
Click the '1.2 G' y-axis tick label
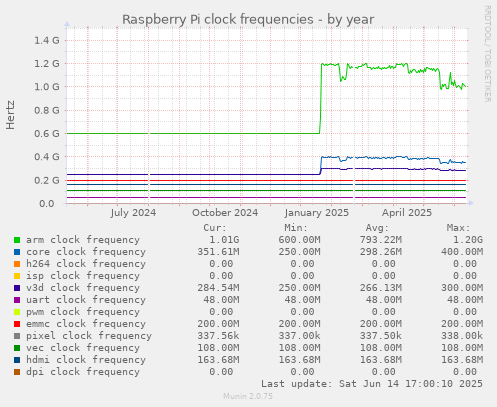pyautogui.click(x=47, y=64)
